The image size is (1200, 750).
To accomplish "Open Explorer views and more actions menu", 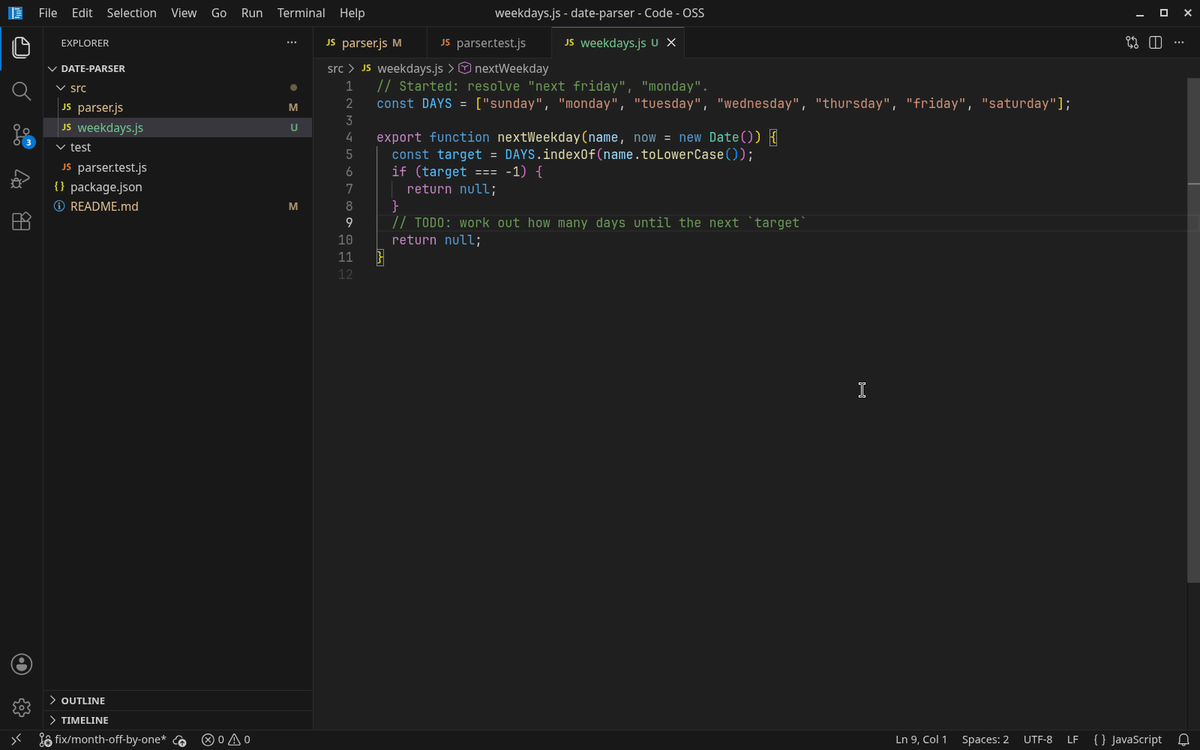I will click(x=291, y=43).
